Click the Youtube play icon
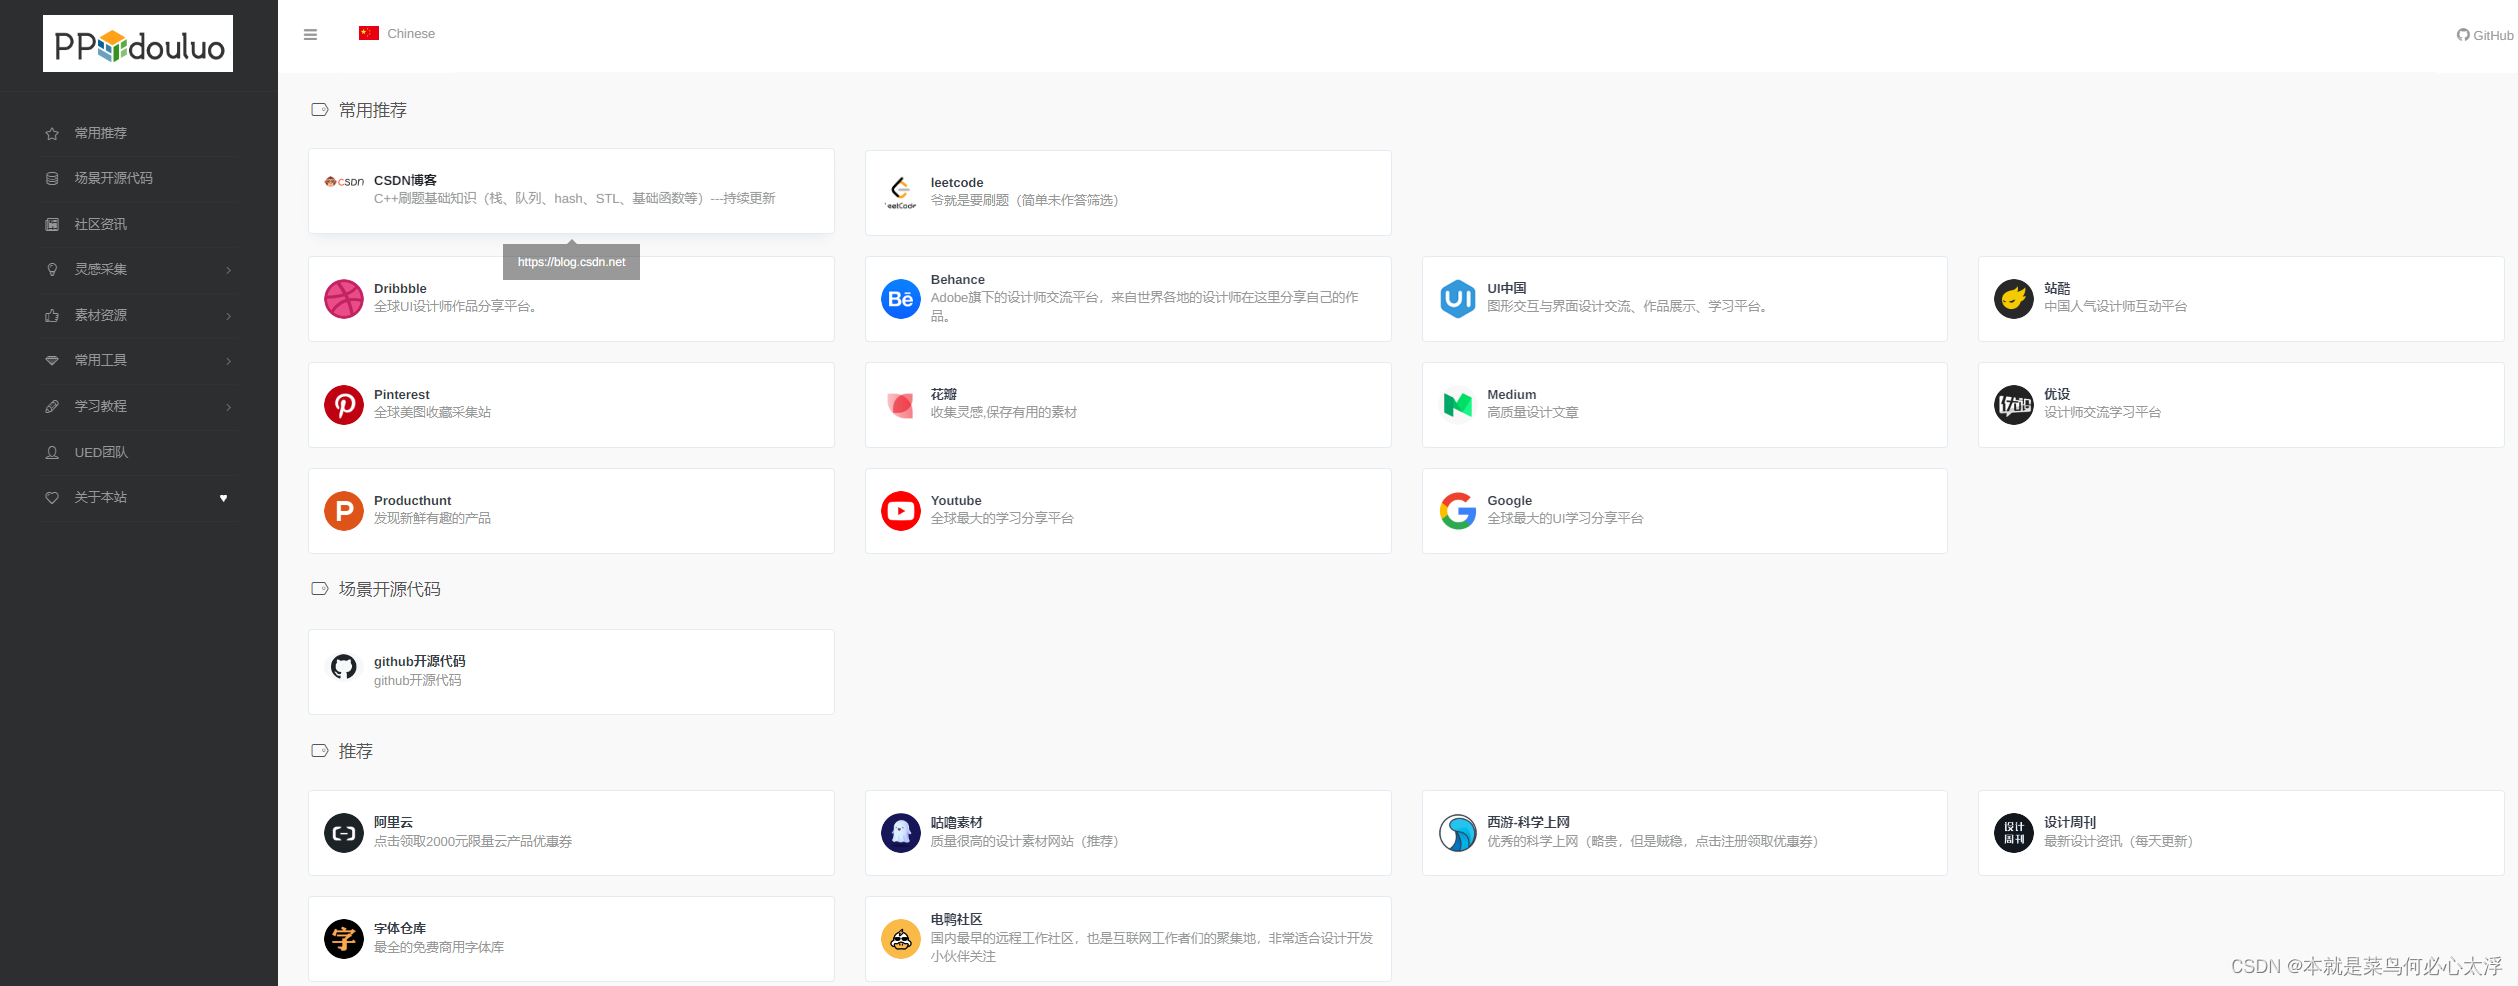2518x986 pixels. (x=900, y=511)
